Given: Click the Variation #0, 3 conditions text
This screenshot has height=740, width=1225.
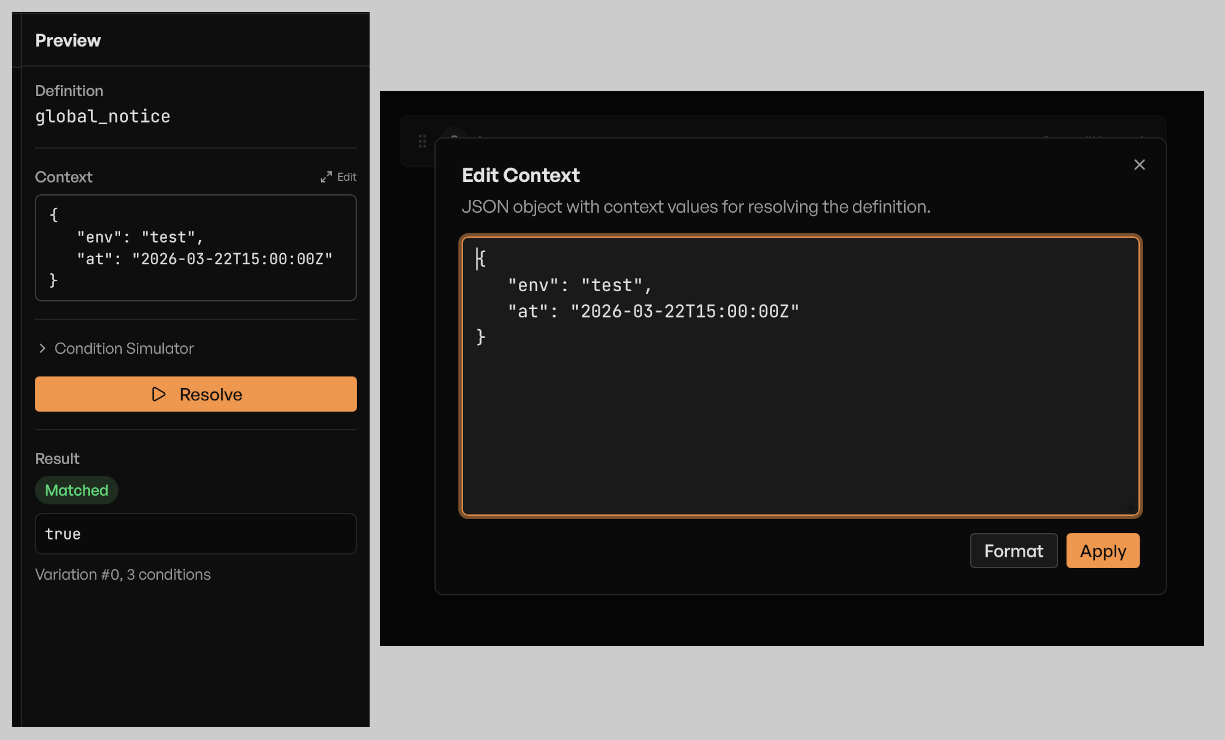Looking at the screenshot, I should (123, 575).
